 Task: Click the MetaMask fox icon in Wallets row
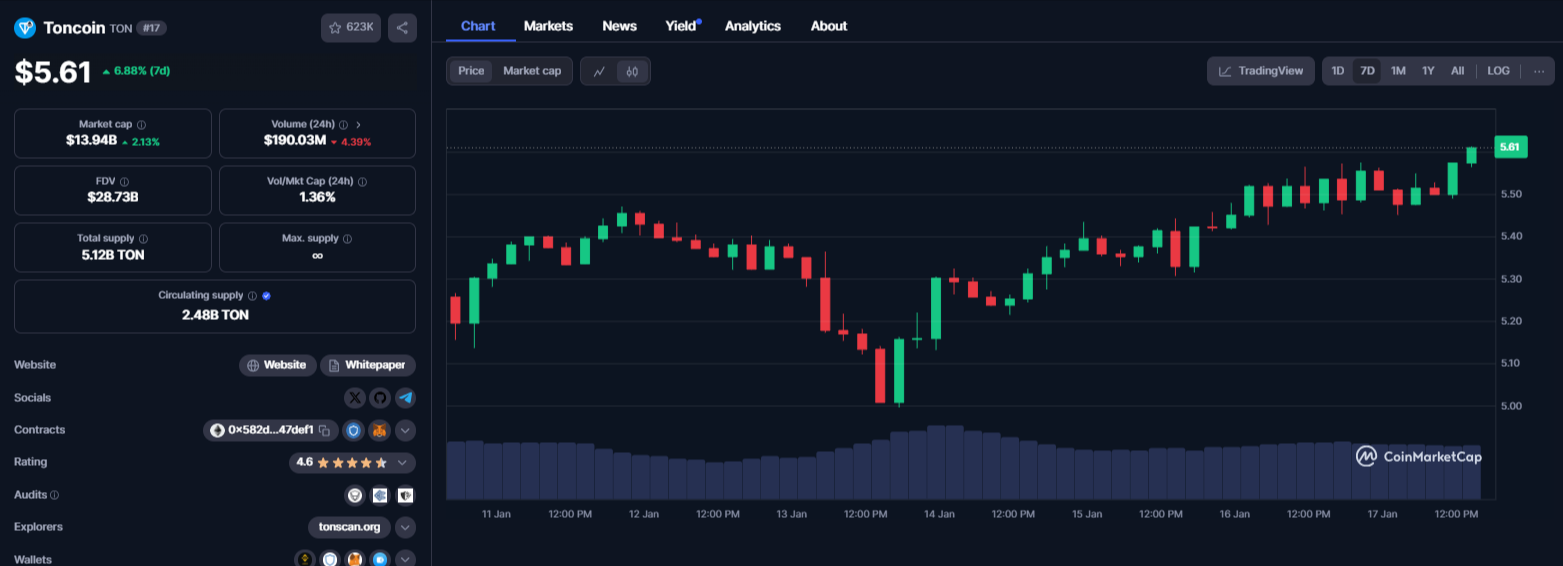point(355,559)
